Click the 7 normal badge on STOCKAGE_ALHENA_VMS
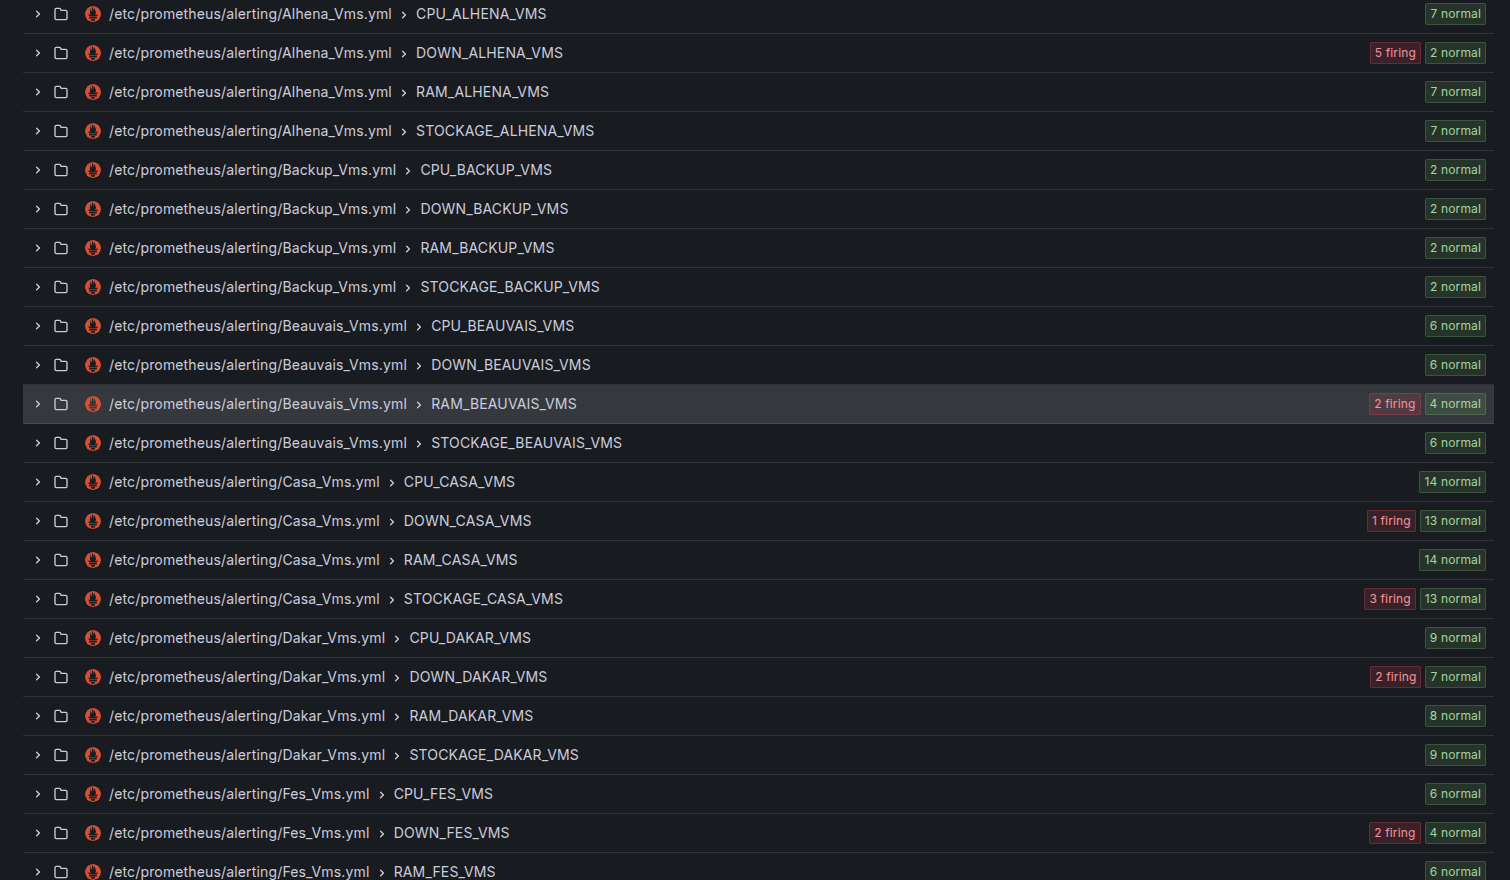 pos(1455,130)
